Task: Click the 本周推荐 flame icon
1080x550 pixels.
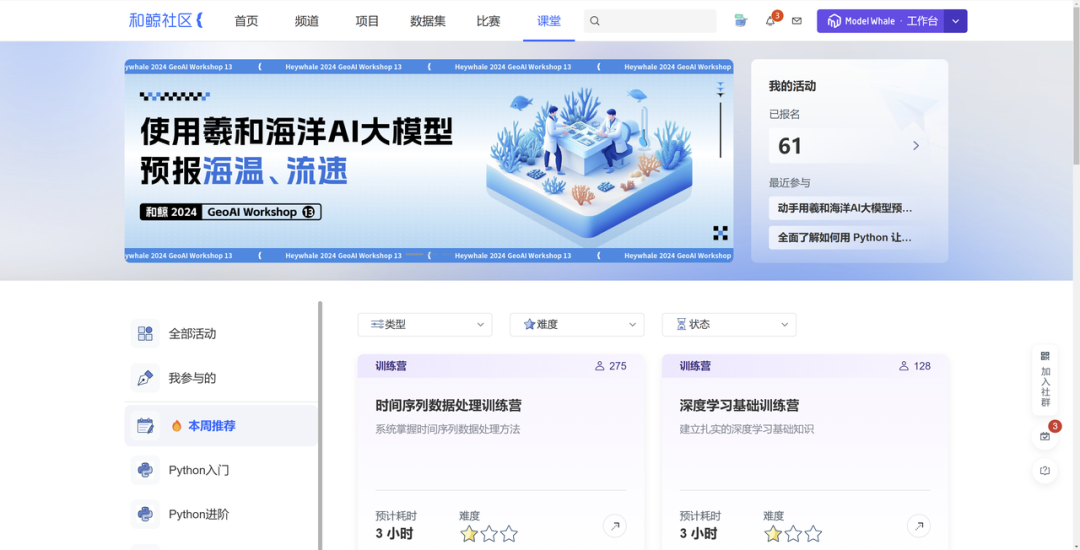Action: 176,426
